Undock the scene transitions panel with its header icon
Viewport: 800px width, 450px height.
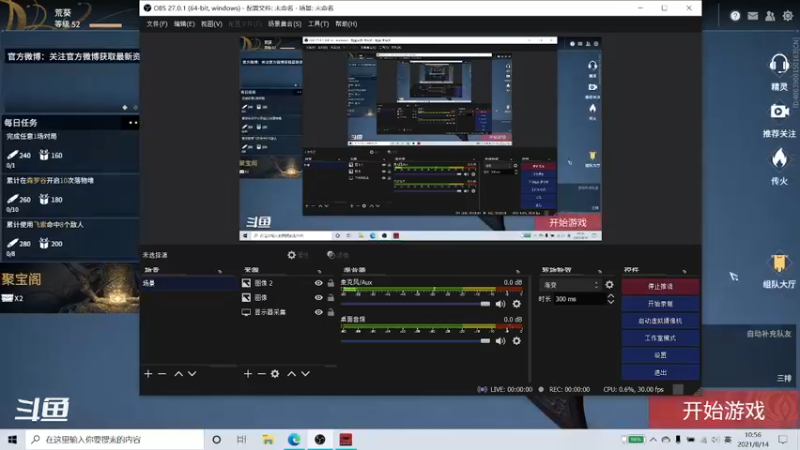point(600,270)
